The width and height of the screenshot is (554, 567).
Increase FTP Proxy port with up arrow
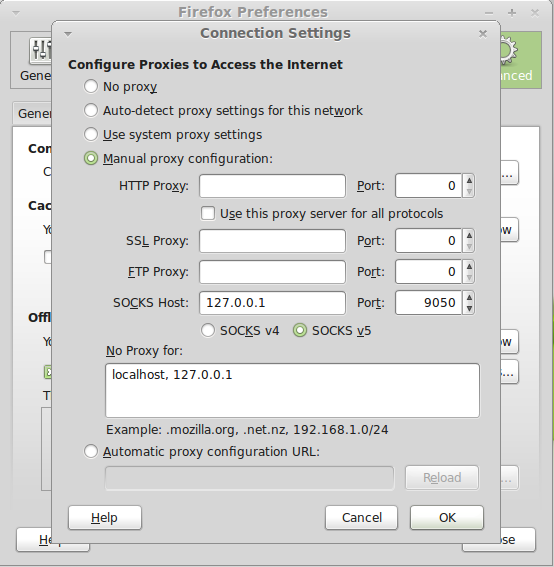point(469,267)
